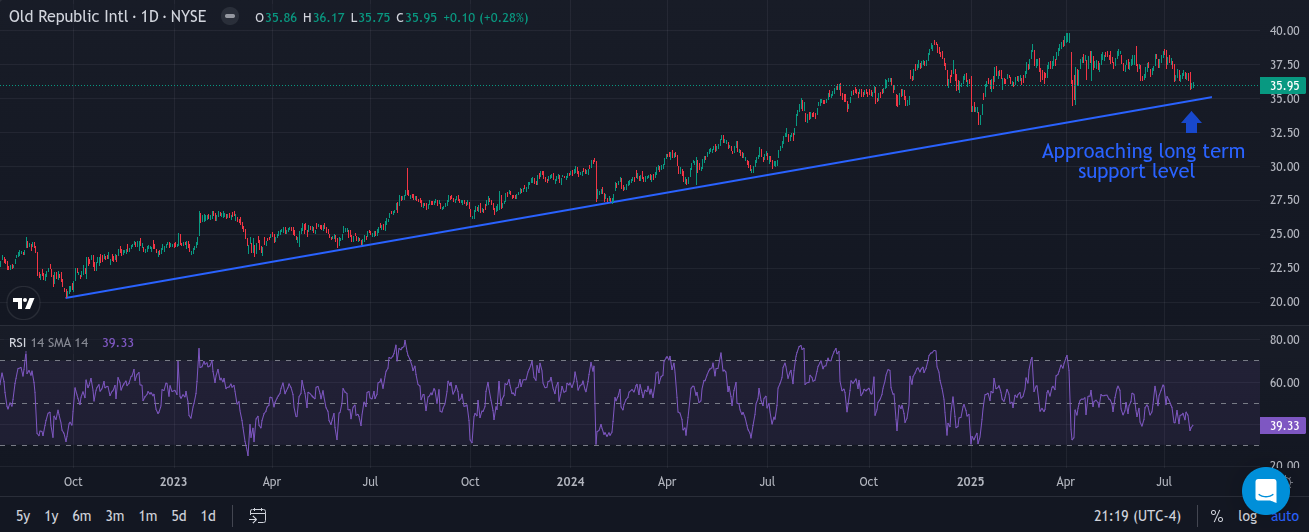Image resolution: width=1309 pixels, height=532 pixels.
Task: Select the RSI 14 SMA 14 indicator legend
Action: 49,342
